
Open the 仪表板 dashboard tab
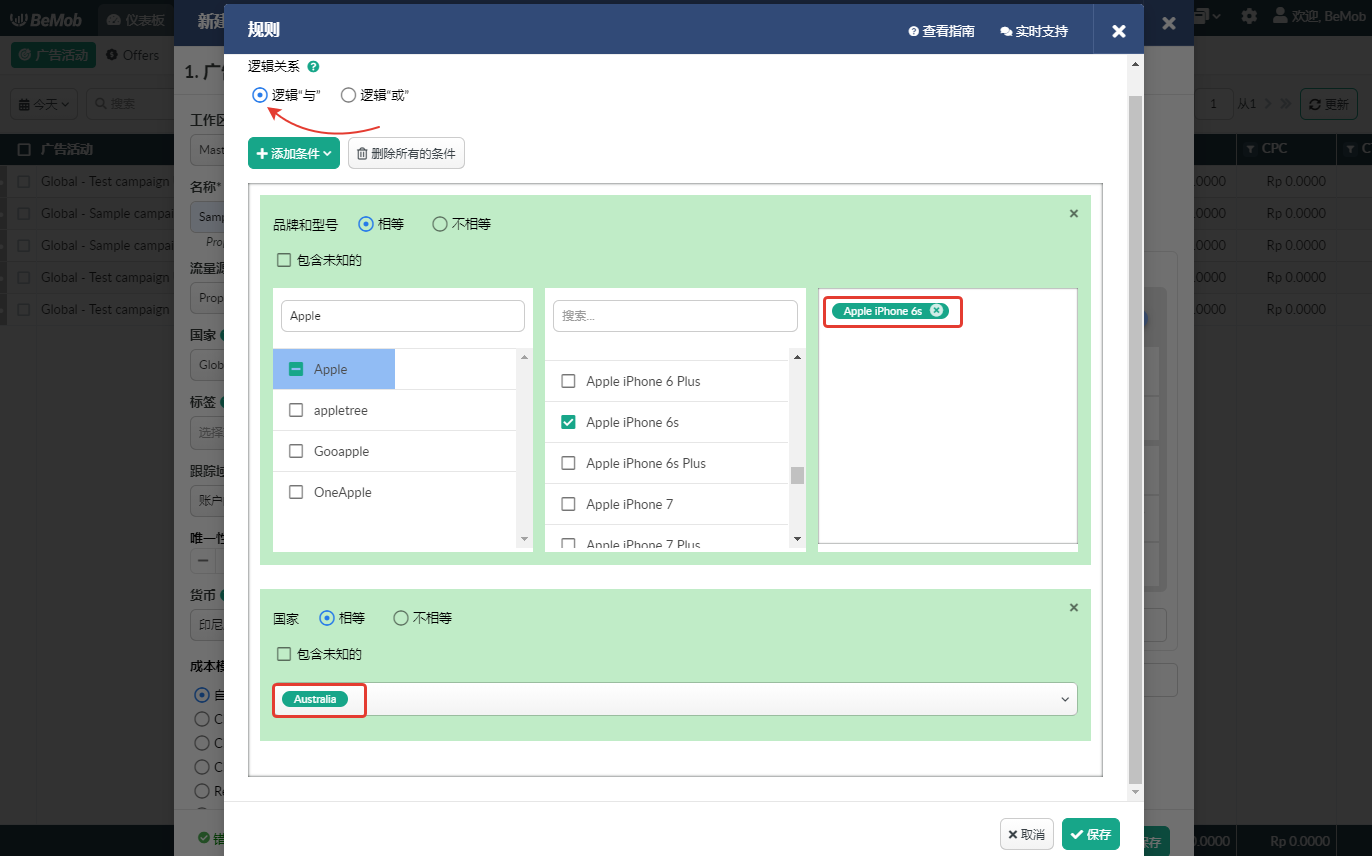135,20
